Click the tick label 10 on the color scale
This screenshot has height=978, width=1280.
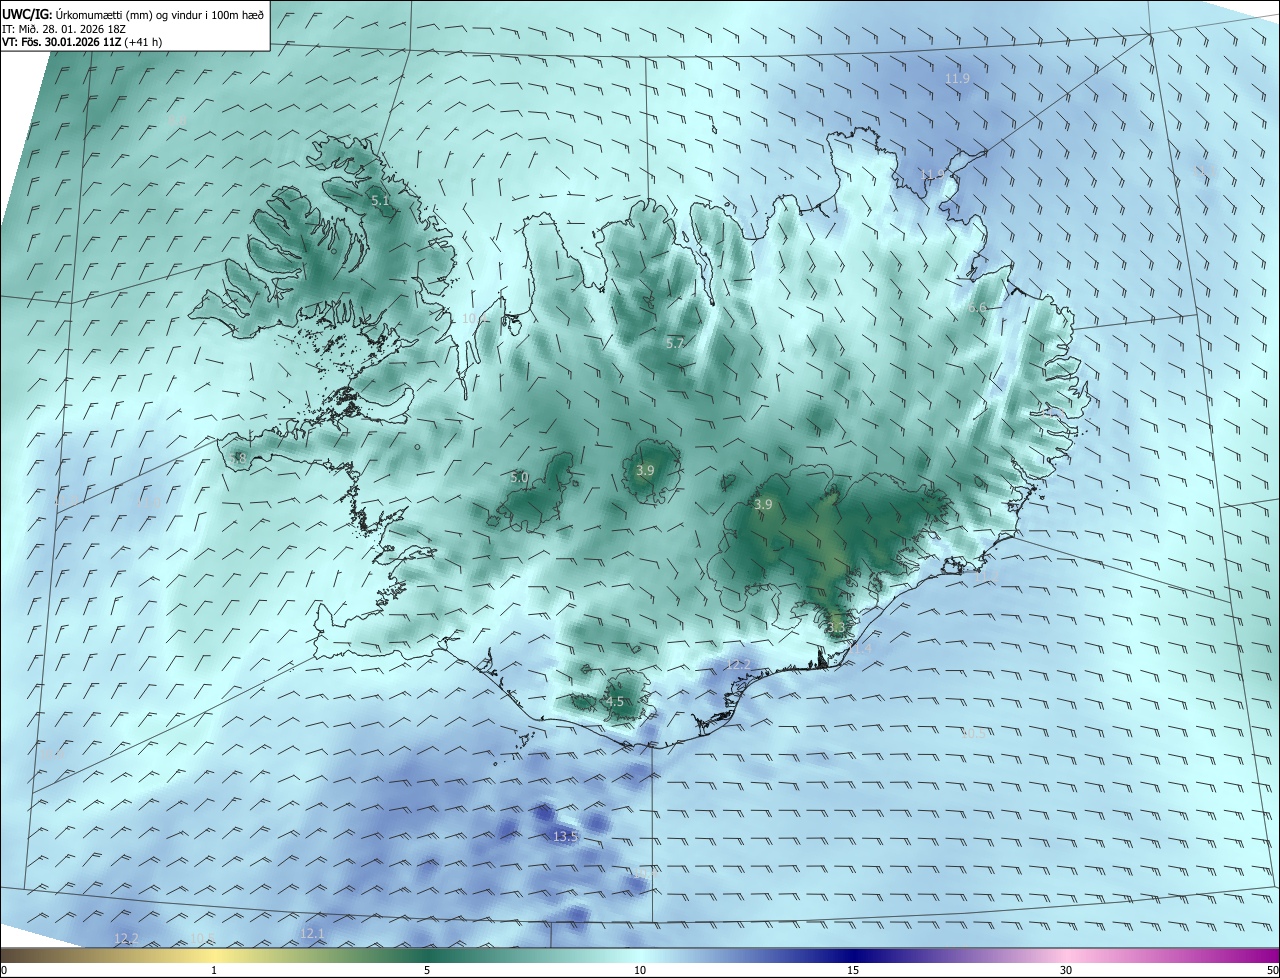pos(640,970)
